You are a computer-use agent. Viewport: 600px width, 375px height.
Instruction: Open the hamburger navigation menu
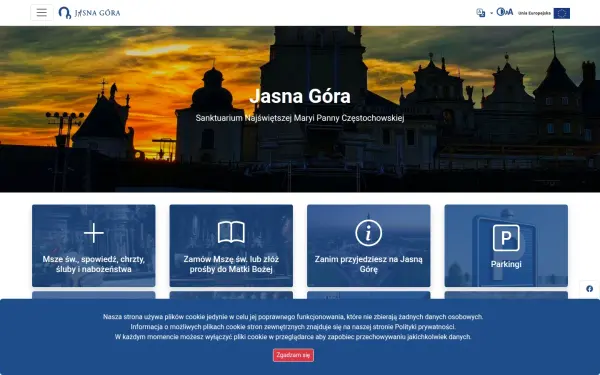(x=42, y=13)
